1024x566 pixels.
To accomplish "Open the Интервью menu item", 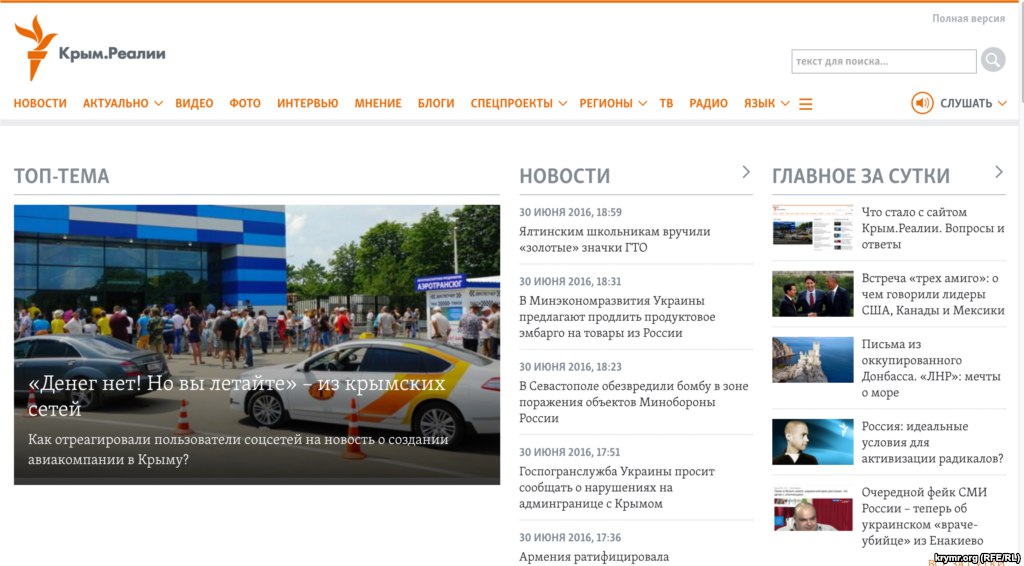I will pyautogui.click(x=308, y=103).
